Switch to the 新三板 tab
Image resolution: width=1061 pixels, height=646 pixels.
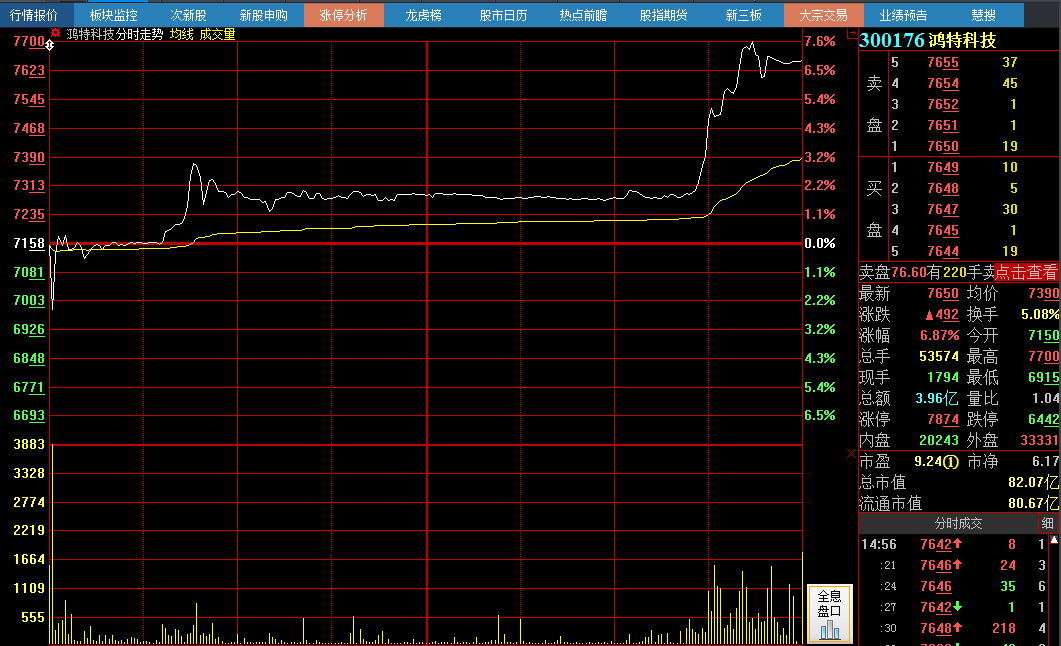coord(744,15)
